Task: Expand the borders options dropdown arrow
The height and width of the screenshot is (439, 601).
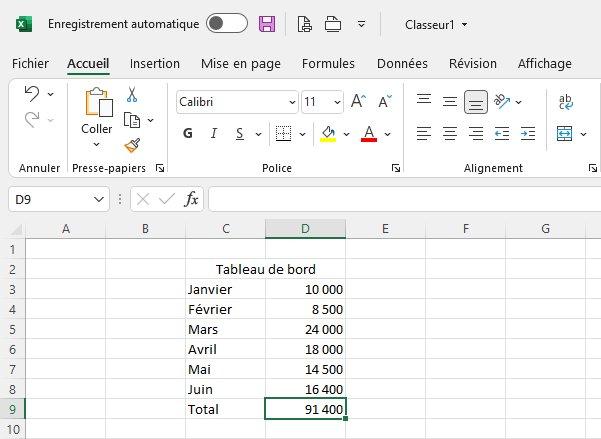Action: point(302,134)
